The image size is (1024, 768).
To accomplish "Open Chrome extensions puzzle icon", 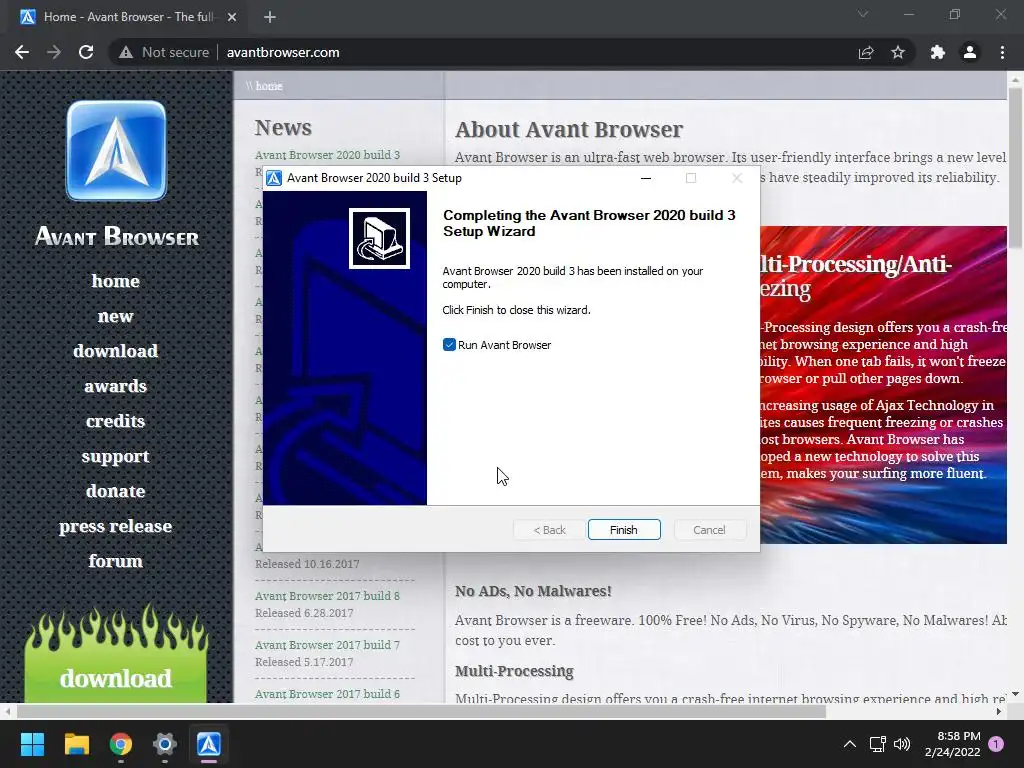I will coord(938,52).
